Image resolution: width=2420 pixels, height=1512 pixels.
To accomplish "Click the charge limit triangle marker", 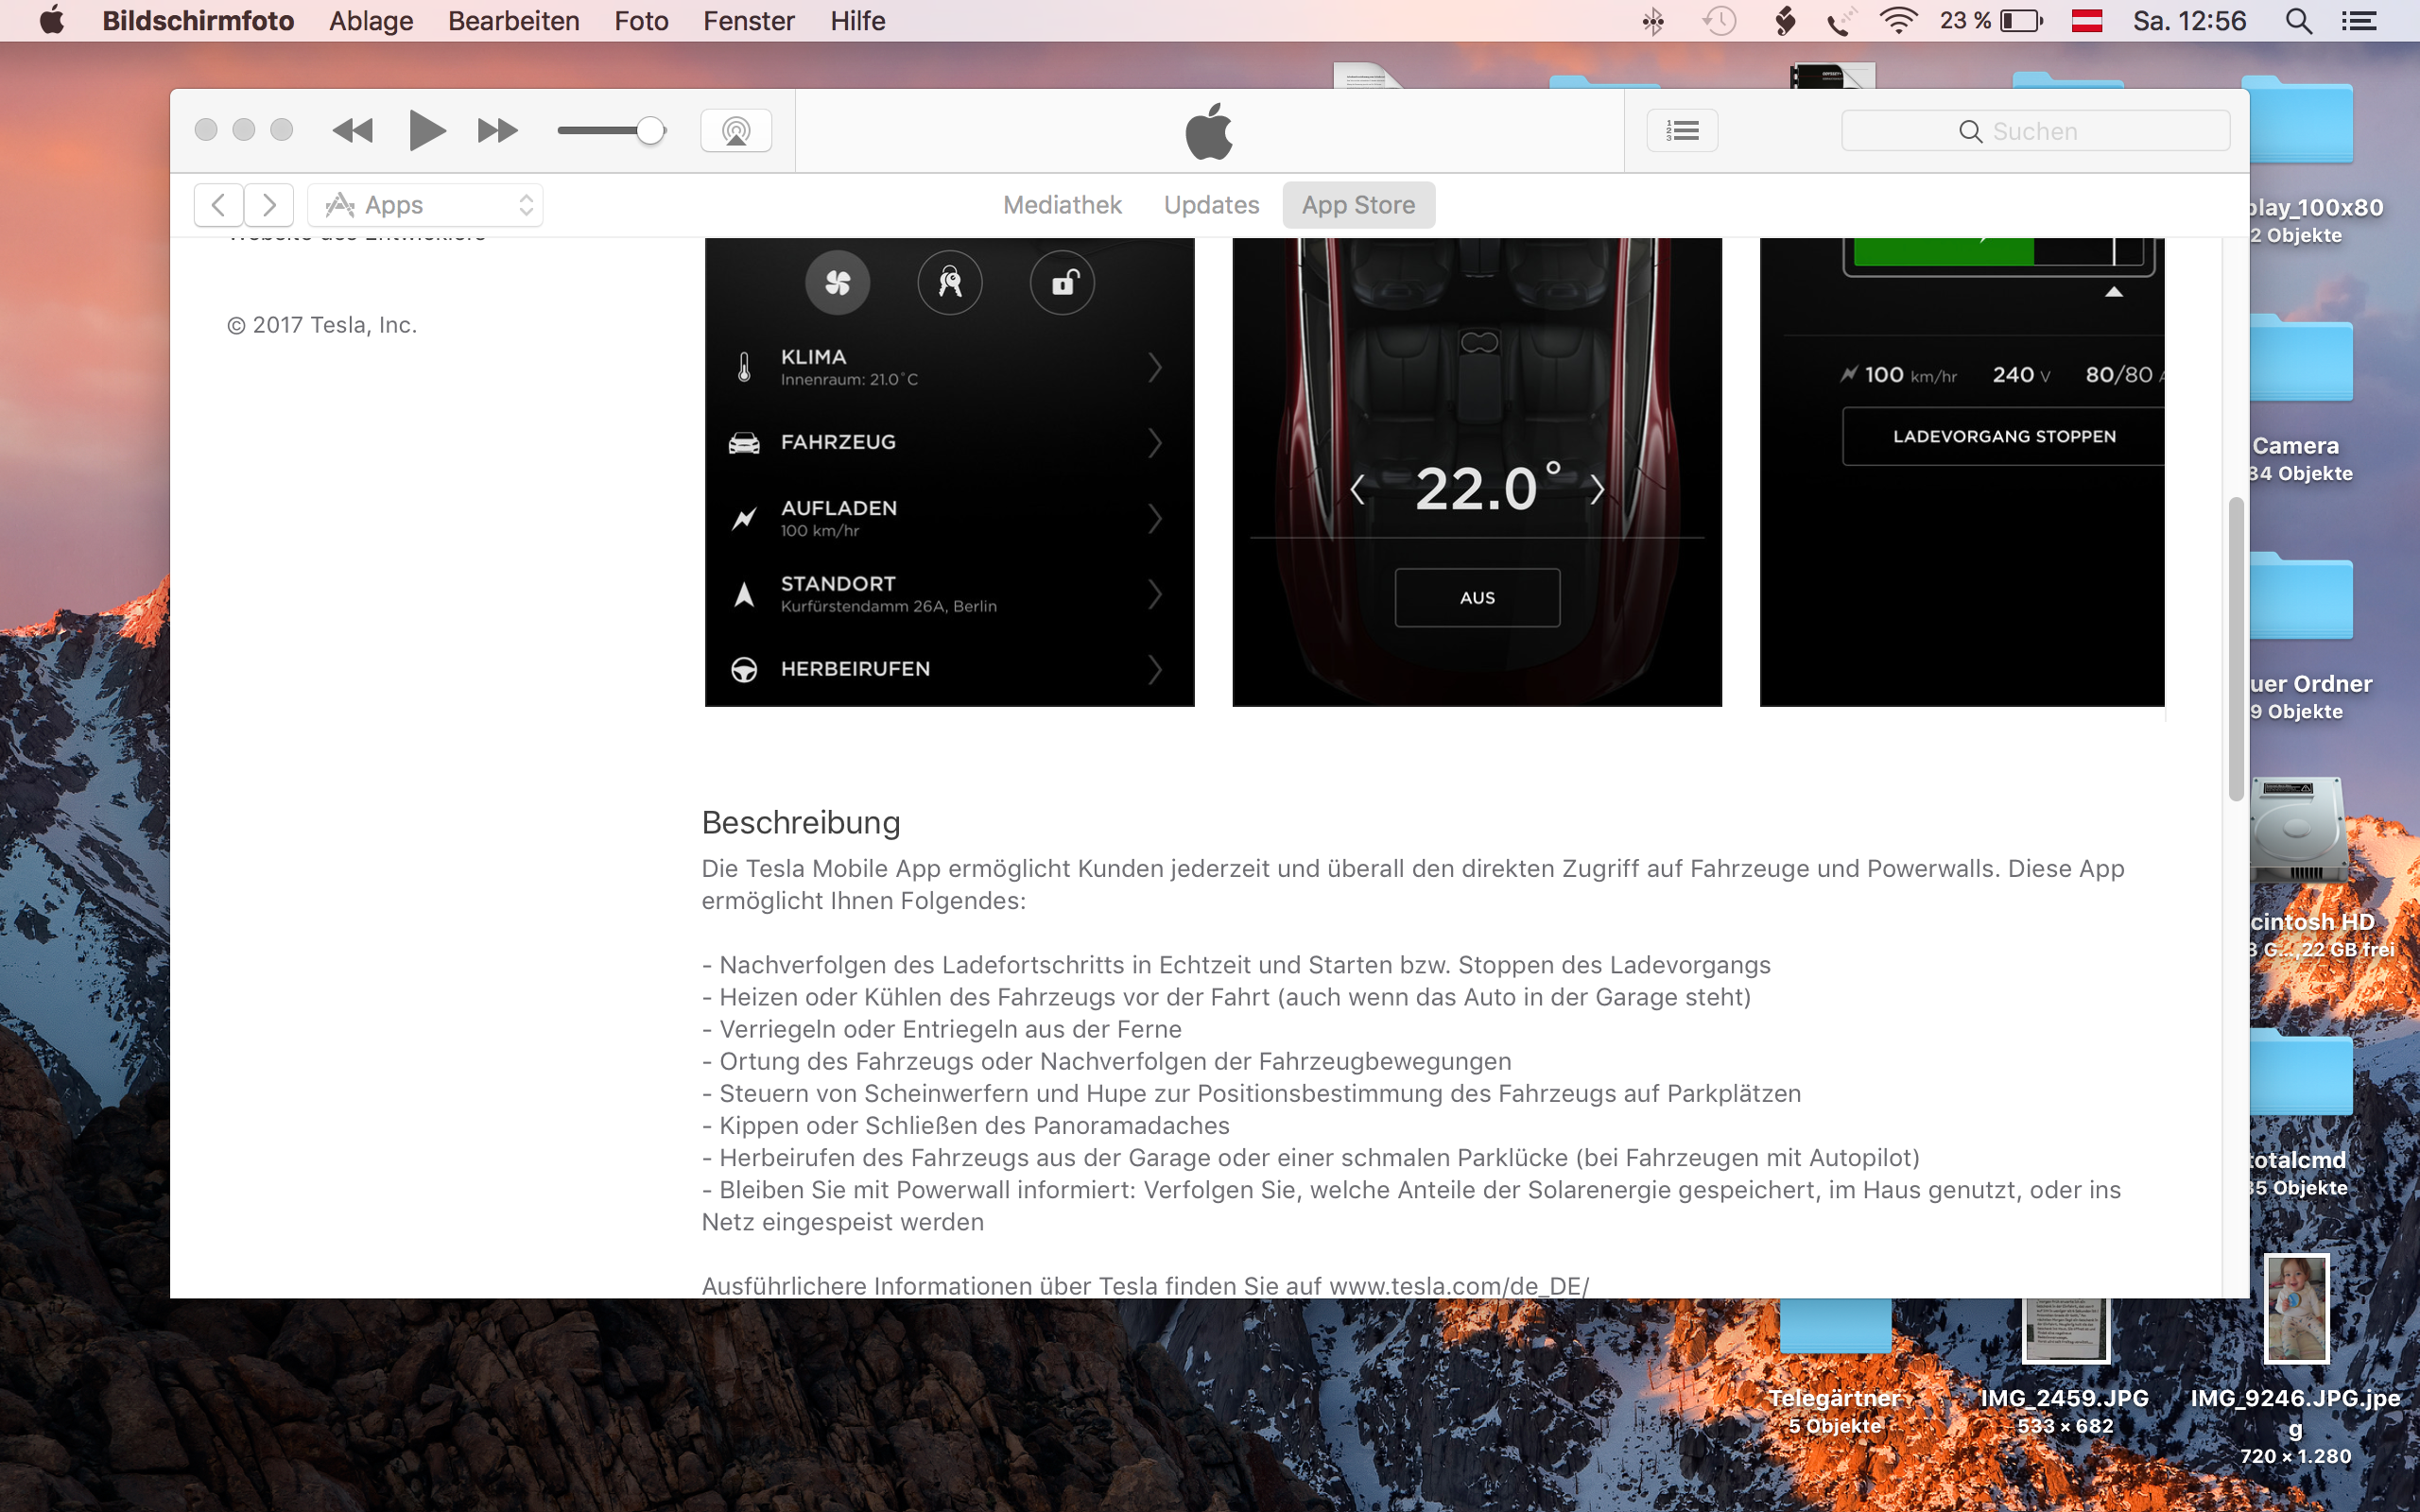I will [2114, 292].
